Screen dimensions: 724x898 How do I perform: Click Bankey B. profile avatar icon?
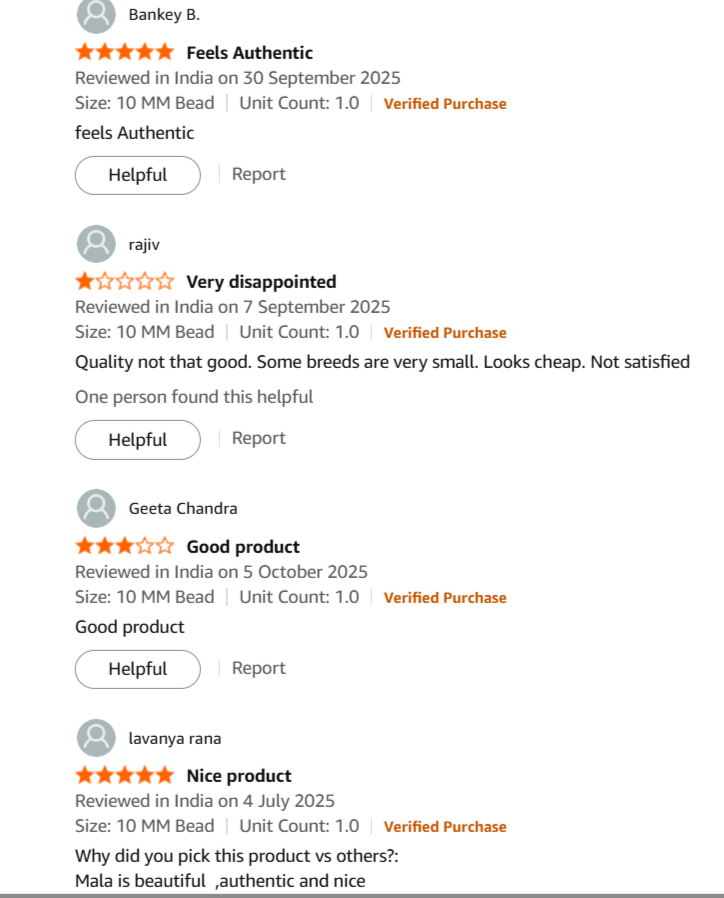pyautogui.click(x=96, y=14)
